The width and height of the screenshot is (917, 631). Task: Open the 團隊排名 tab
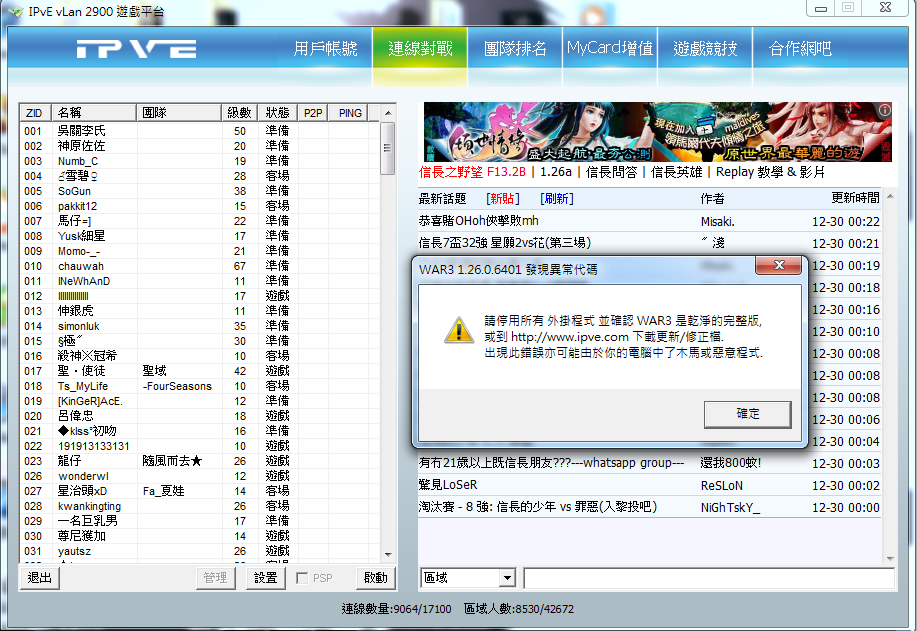pos(515,49)
